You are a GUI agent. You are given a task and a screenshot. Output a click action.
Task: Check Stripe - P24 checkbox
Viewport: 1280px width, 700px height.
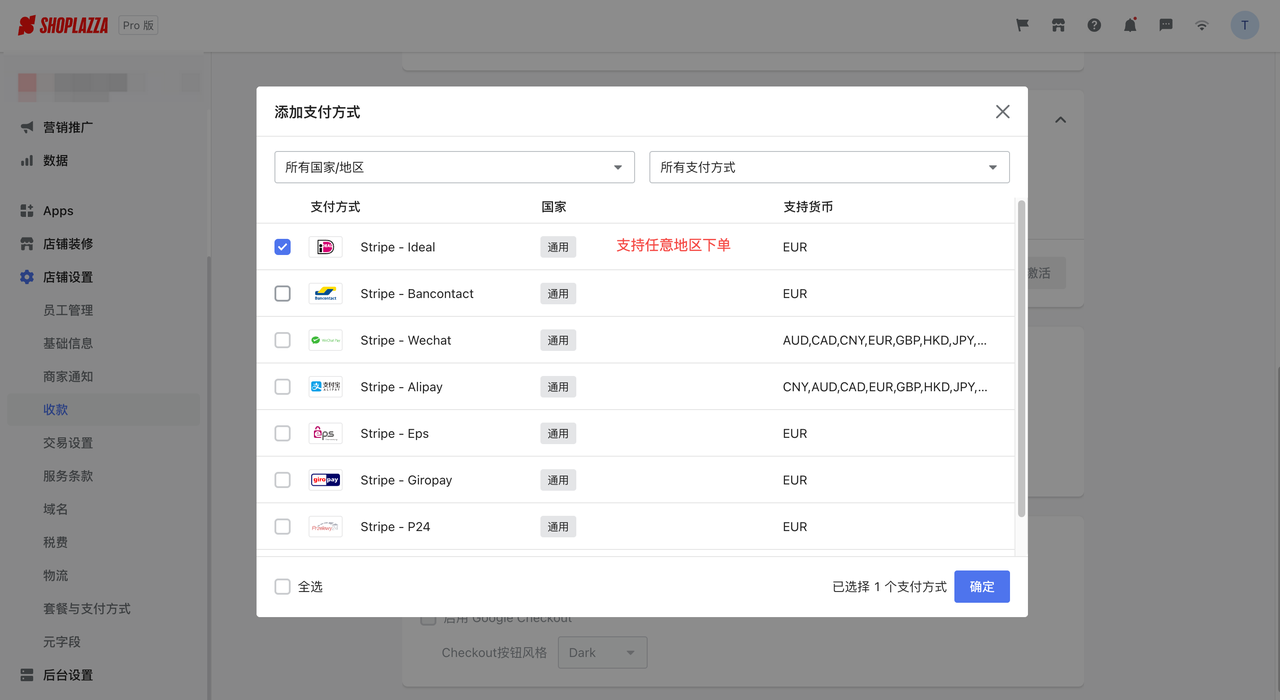[283, 527]
